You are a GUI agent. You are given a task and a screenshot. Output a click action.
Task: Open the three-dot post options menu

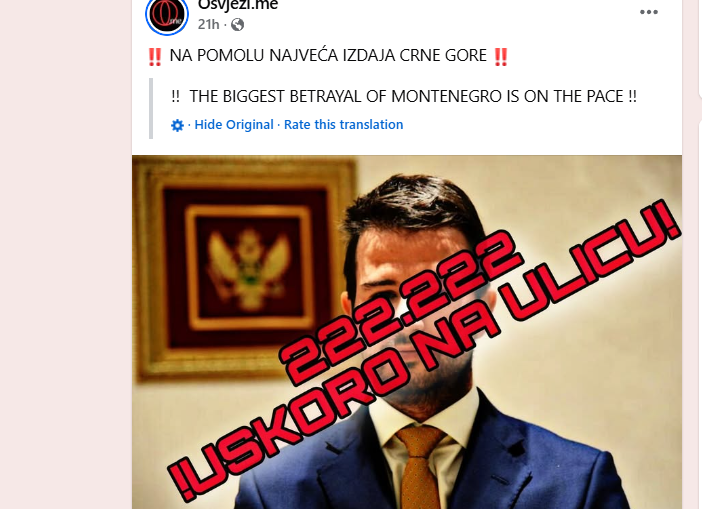click(x=649, y=12)
